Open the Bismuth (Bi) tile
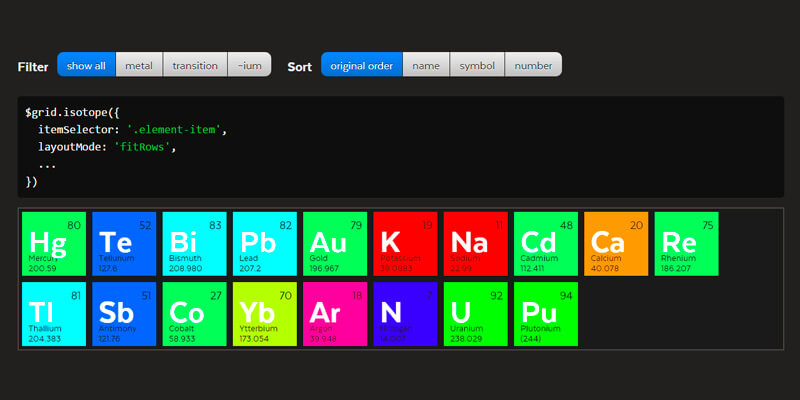Image resolution: width=800 pixels, height=400 pixels. click(194, 243)
